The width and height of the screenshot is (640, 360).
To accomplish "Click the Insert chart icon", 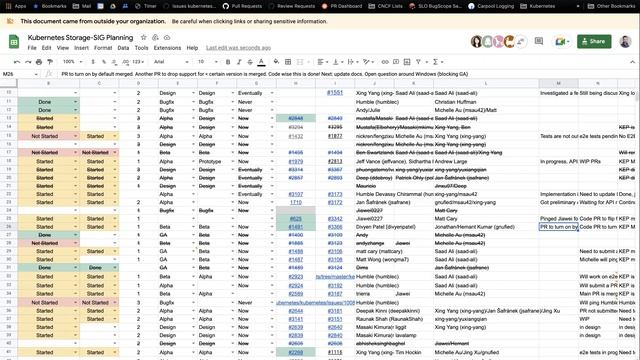I will click(407, 62).
